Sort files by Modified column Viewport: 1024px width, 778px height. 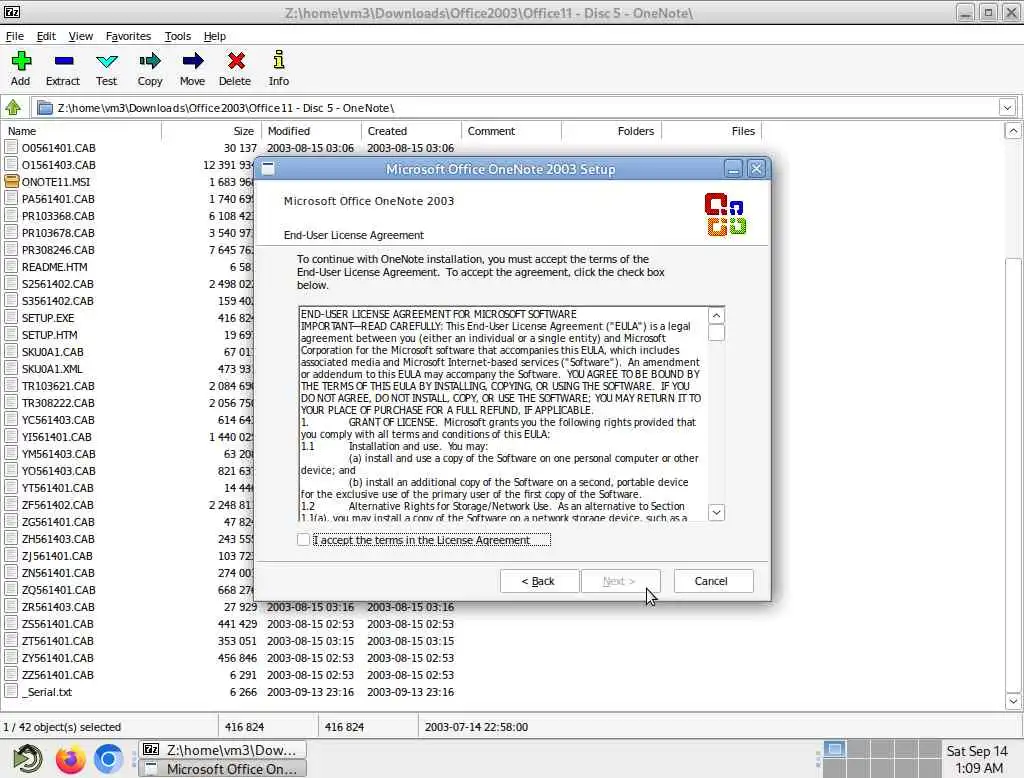311,131
